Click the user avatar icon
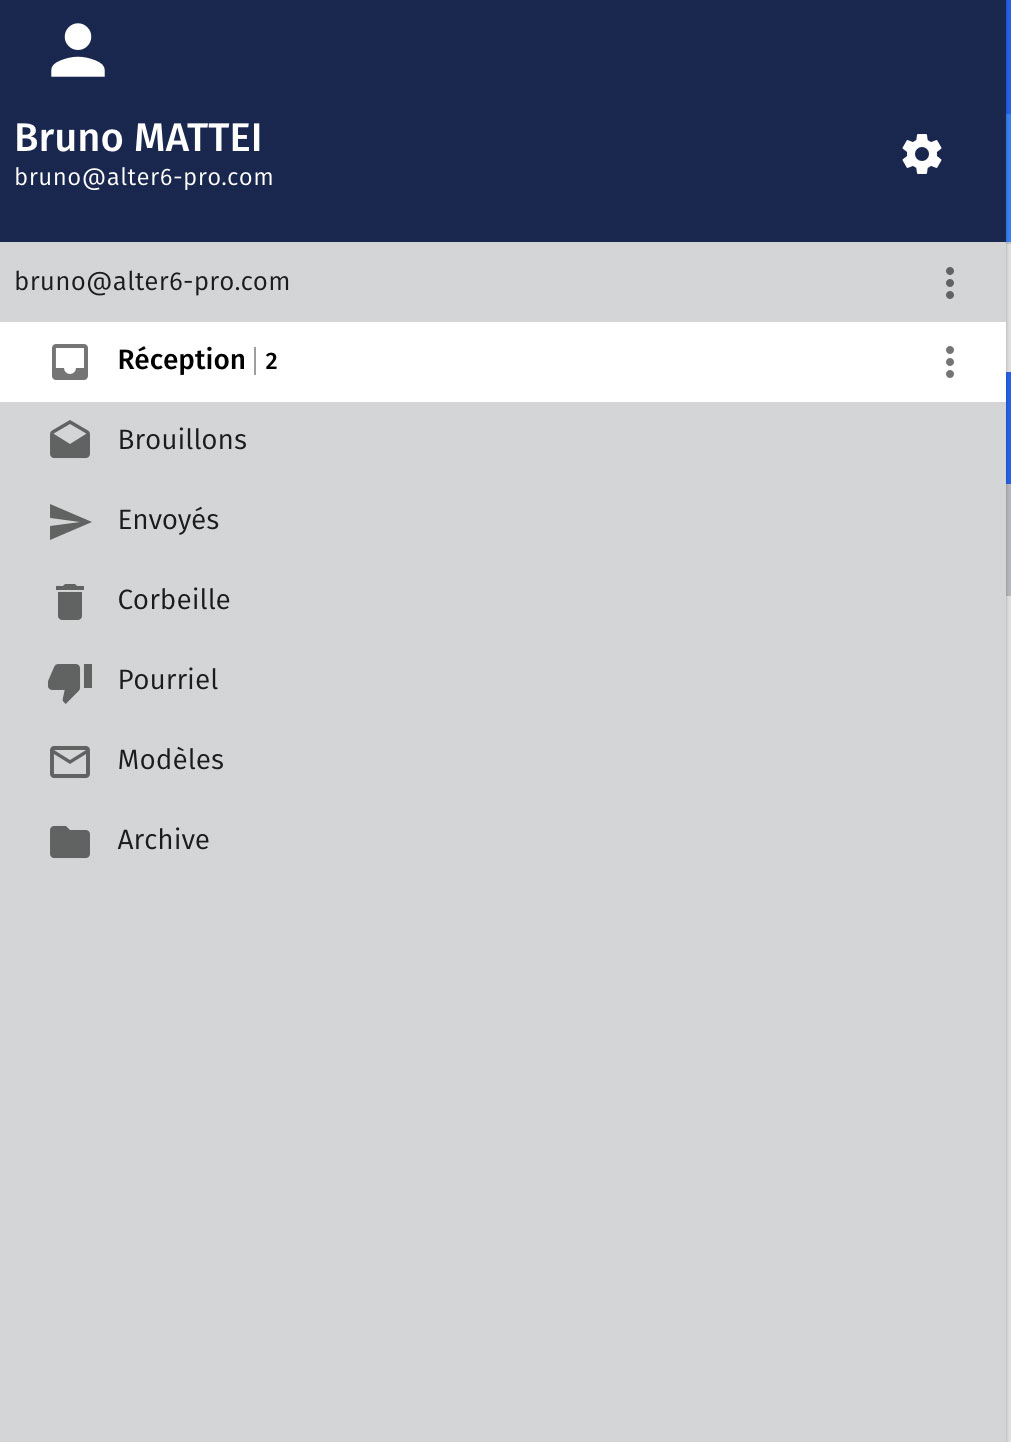 pyautogui.click(x=78, y=51)
